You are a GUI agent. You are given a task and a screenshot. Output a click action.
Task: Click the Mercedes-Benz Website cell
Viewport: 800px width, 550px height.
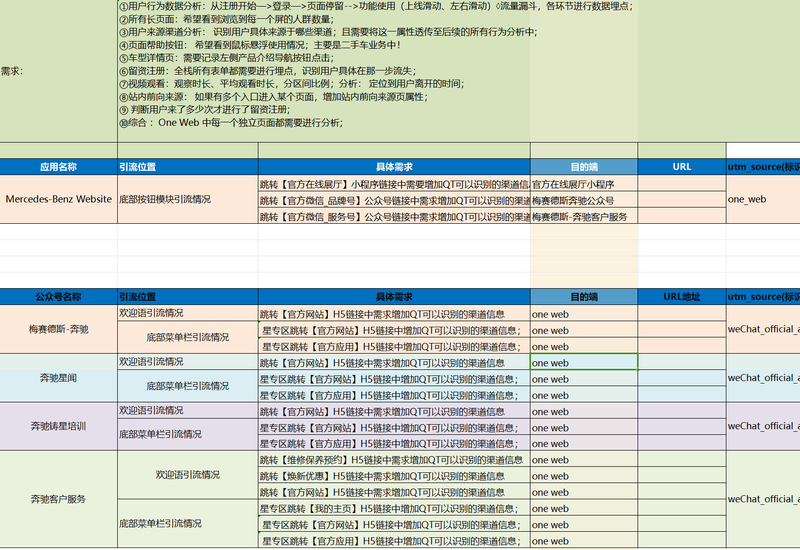coord(58,199)
